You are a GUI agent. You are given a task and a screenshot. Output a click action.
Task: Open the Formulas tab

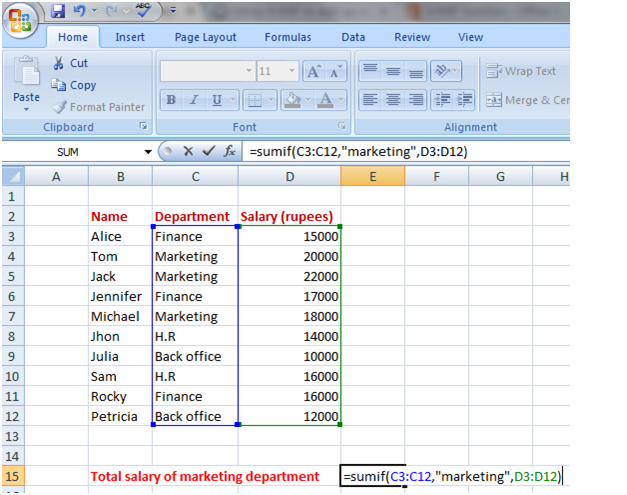click(288, 37)
